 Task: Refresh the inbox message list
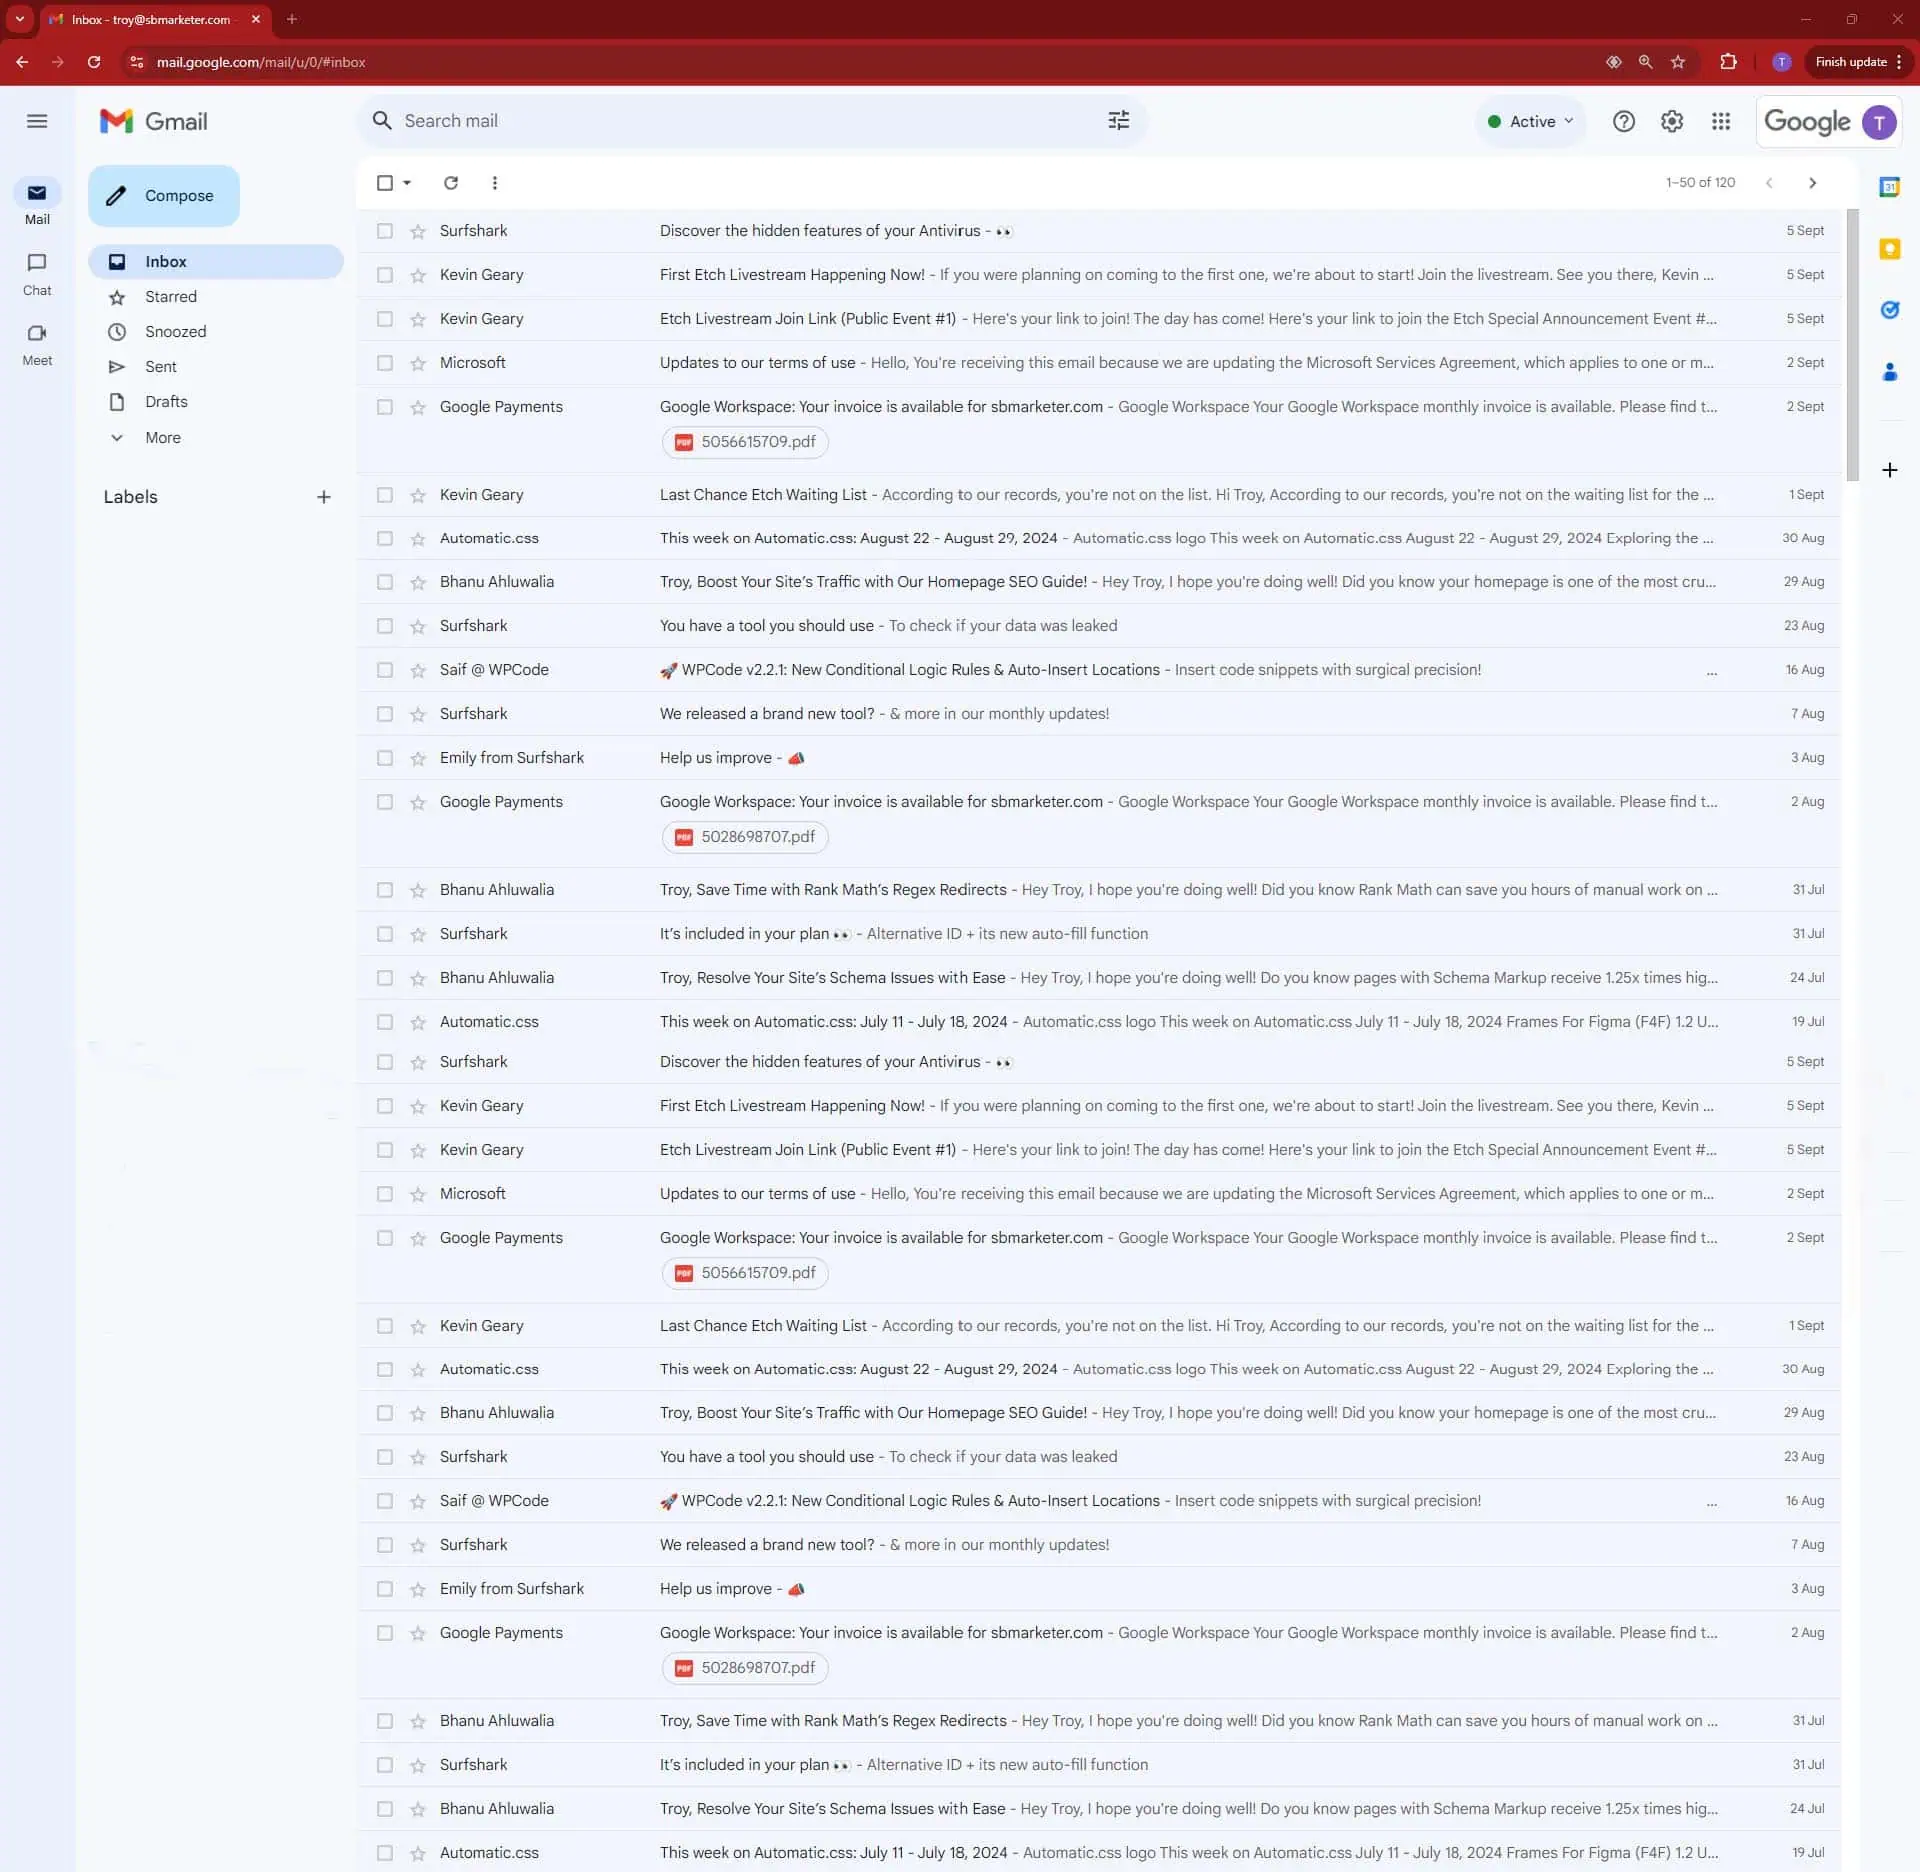pyautogui.click(x=451, y=183)
